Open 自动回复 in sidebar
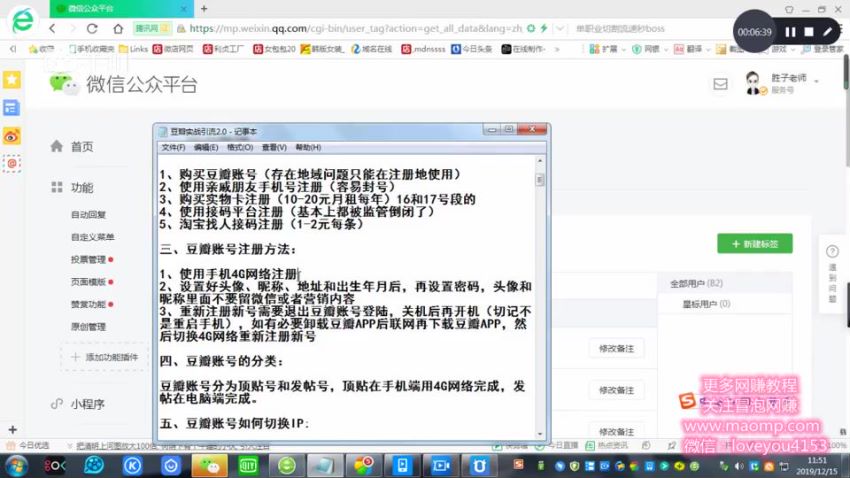 pos(88,215)
